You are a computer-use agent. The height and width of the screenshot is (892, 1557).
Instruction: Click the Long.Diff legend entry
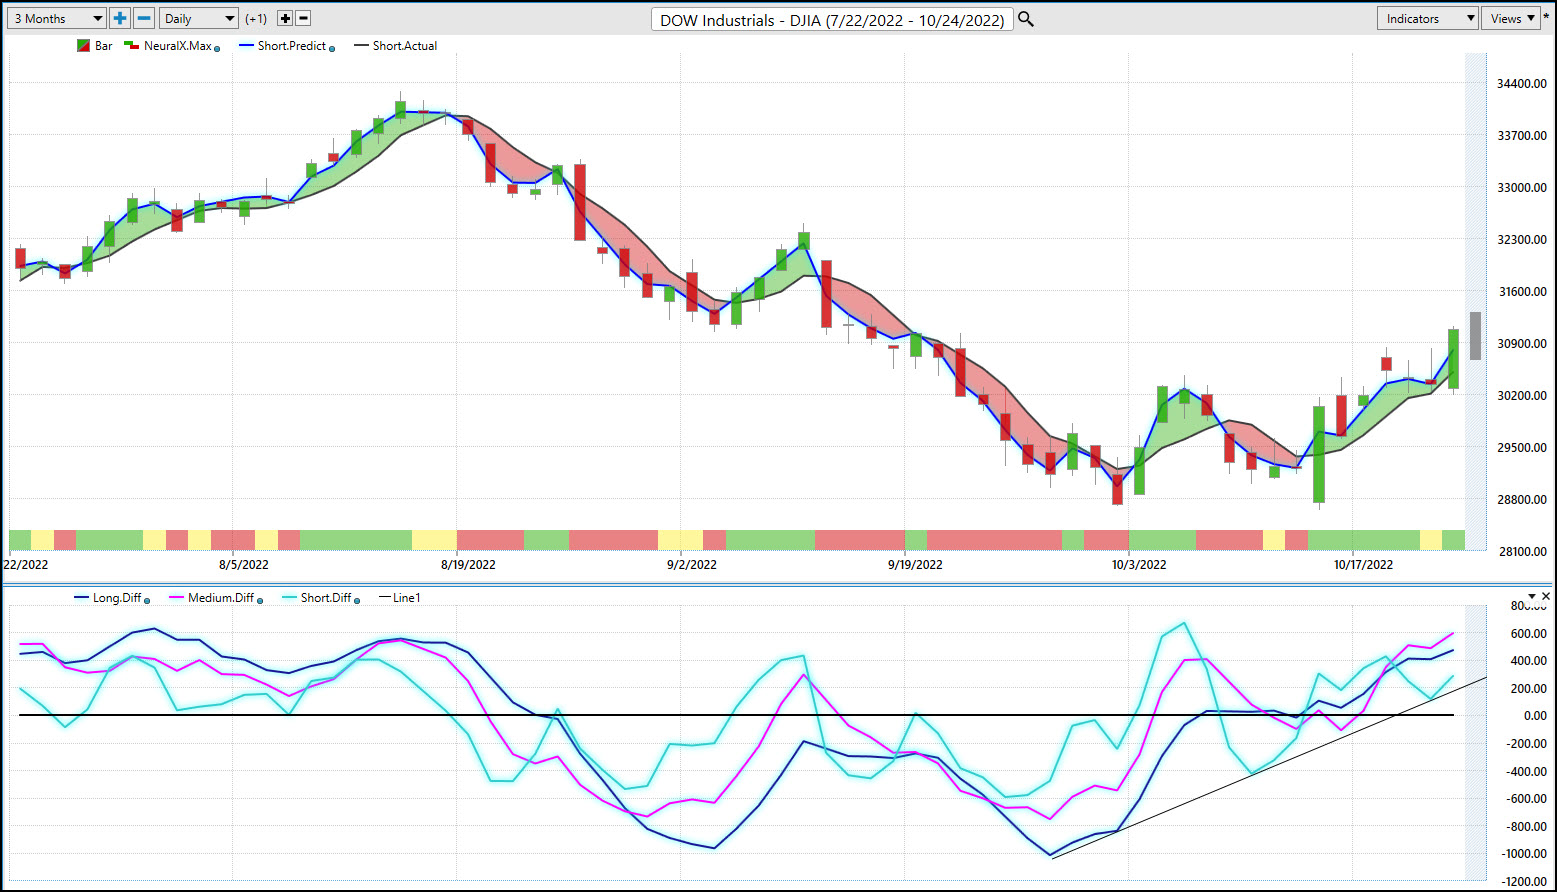(x=108, y=598)
